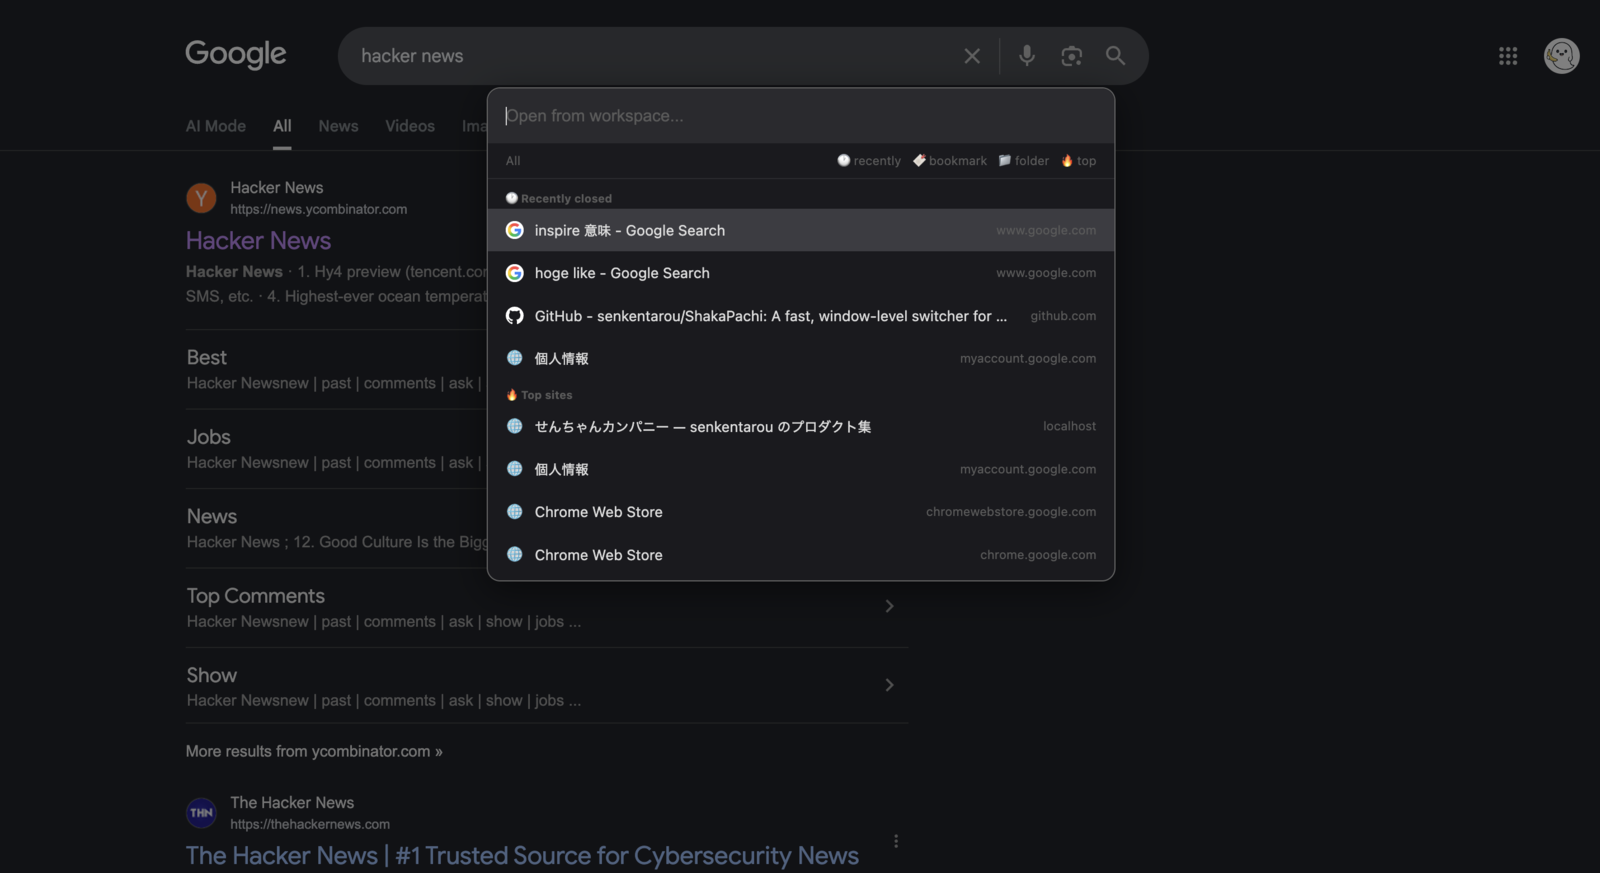The width and height of the screenshot is (1600, 873).
Task: Switch to the News search tab
Action: pos(338,126)
